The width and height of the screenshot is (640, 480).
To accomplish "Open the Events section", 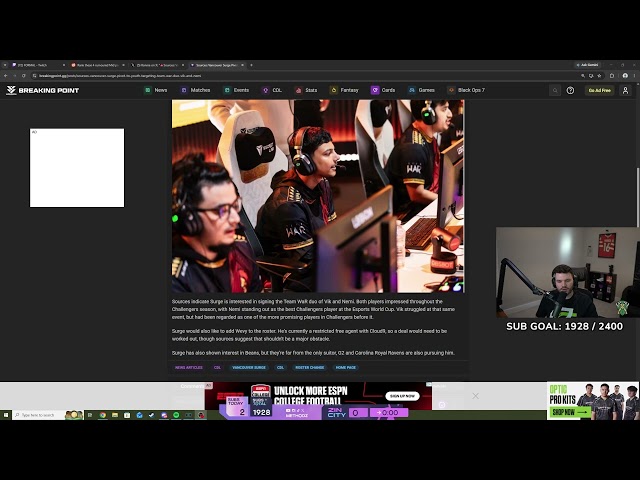I will 236,90.
